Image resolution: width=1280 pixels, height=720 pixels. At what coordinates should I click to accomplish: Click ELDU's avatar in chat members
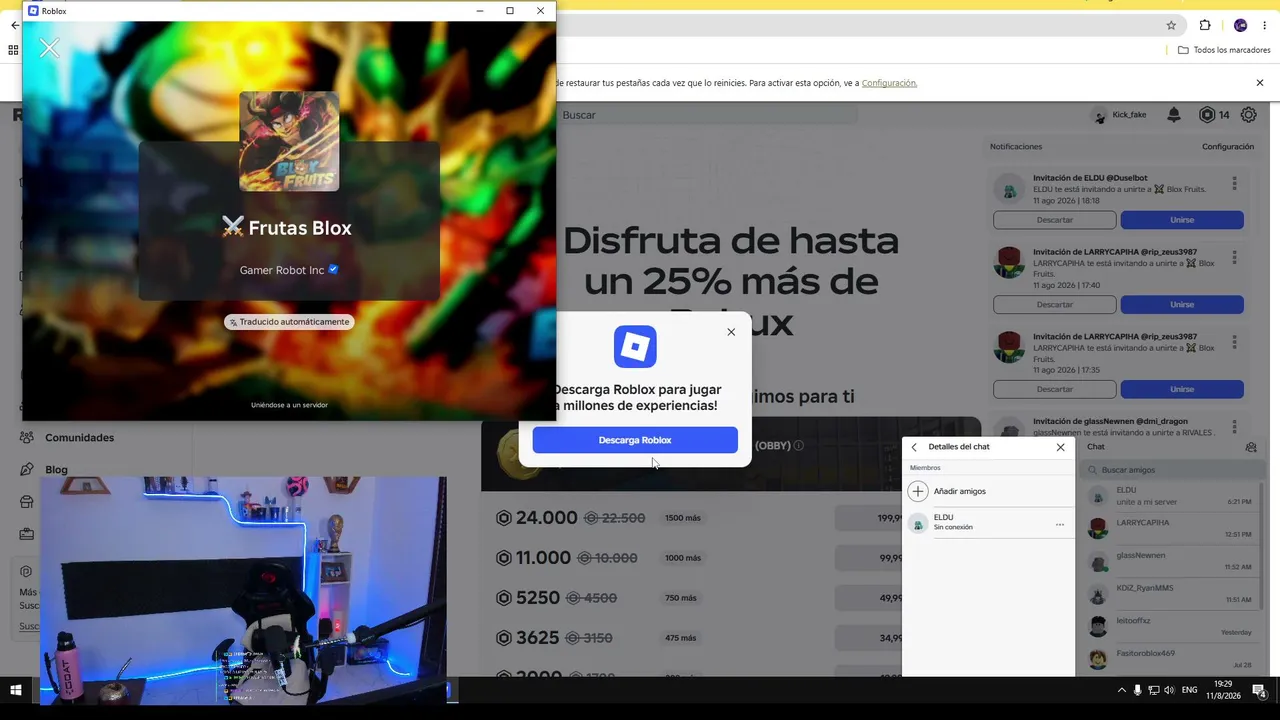click(x=918, y=523)
